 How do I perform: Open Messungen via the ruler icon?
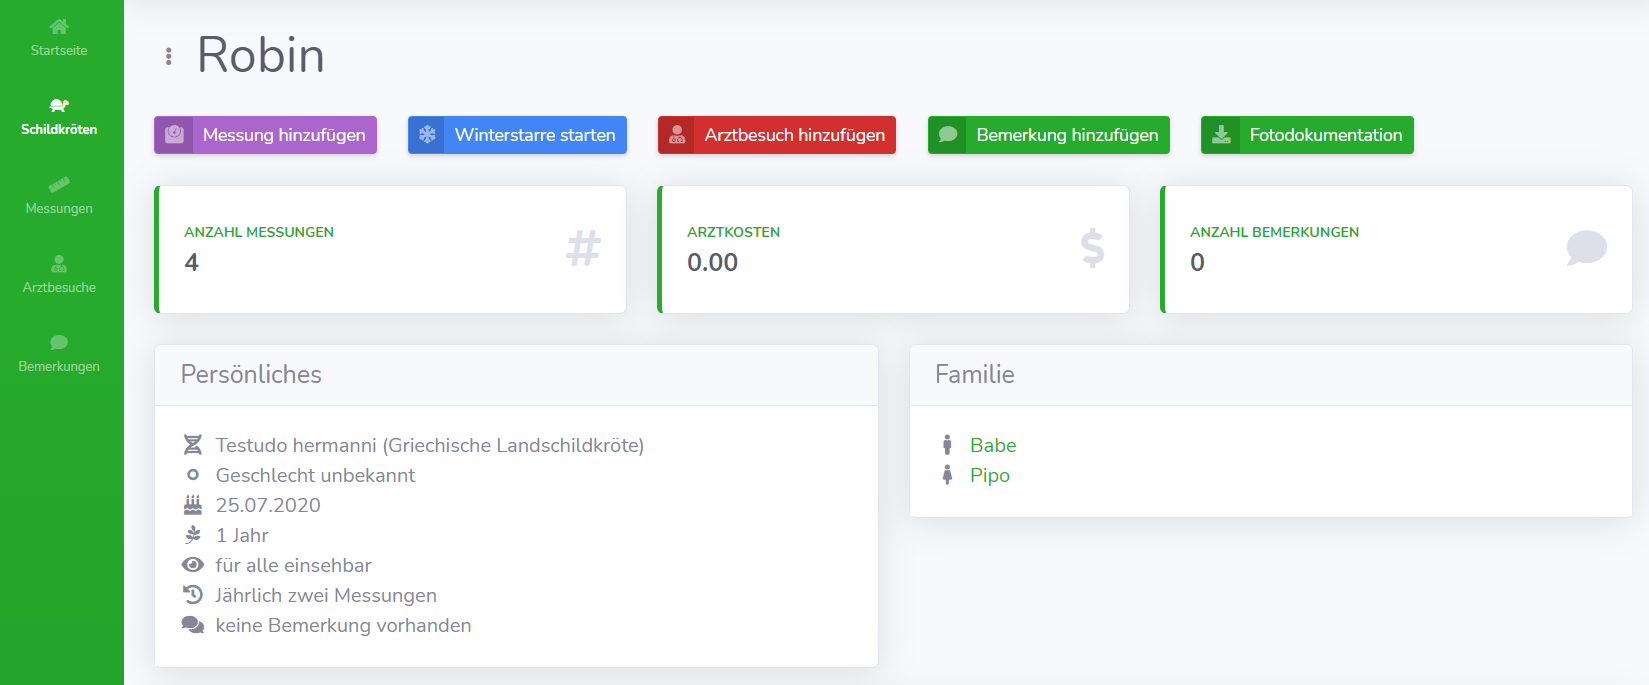pyautogui.click(x=59, y=185)
